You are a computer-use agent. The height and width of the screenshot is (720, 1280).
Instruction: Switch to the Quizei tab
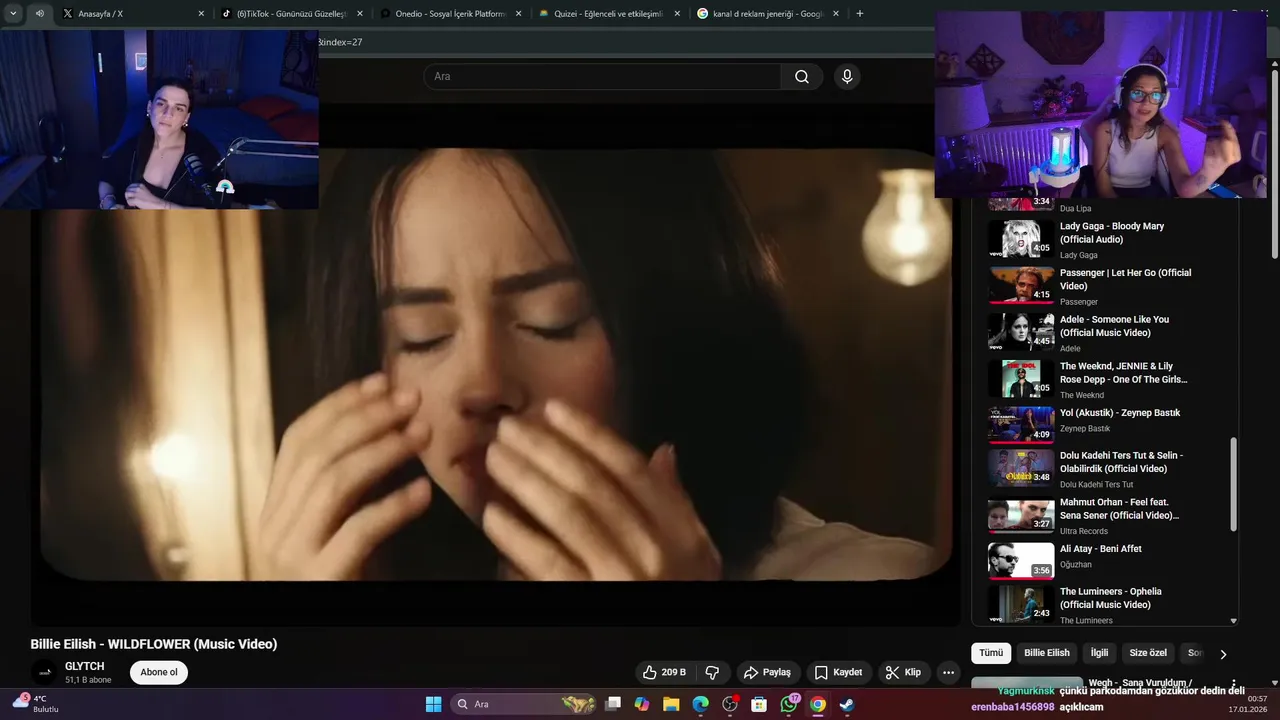click(609, 14)
